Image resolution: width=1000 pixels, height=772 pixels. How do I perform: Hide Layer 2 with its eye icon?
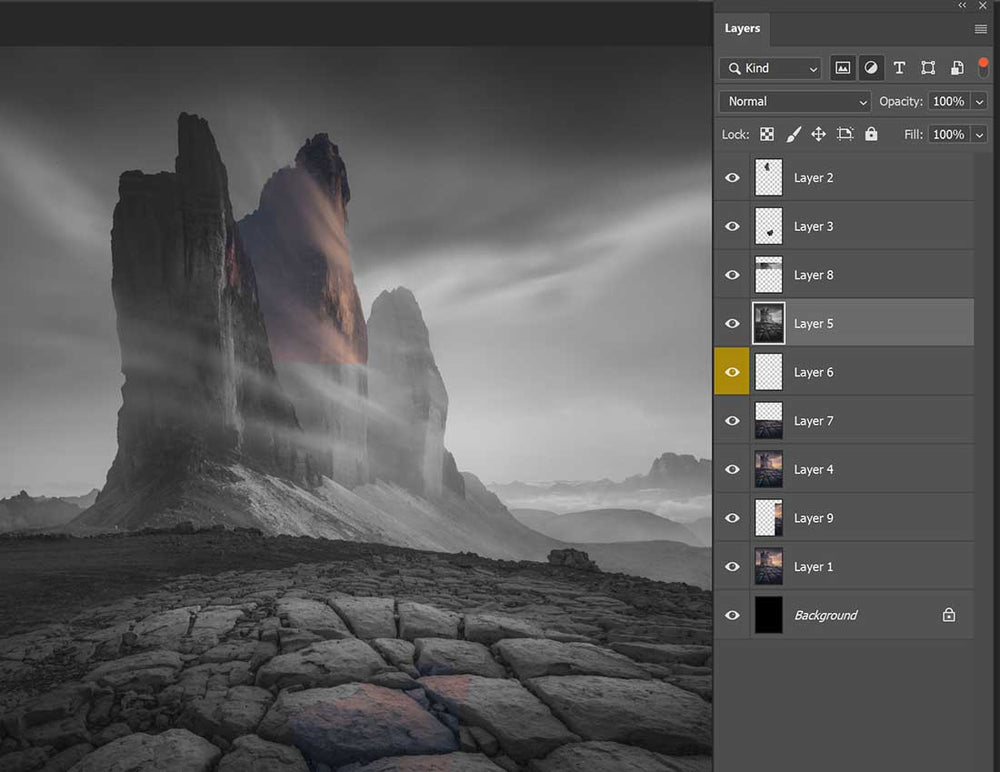(x=732, y=177)
